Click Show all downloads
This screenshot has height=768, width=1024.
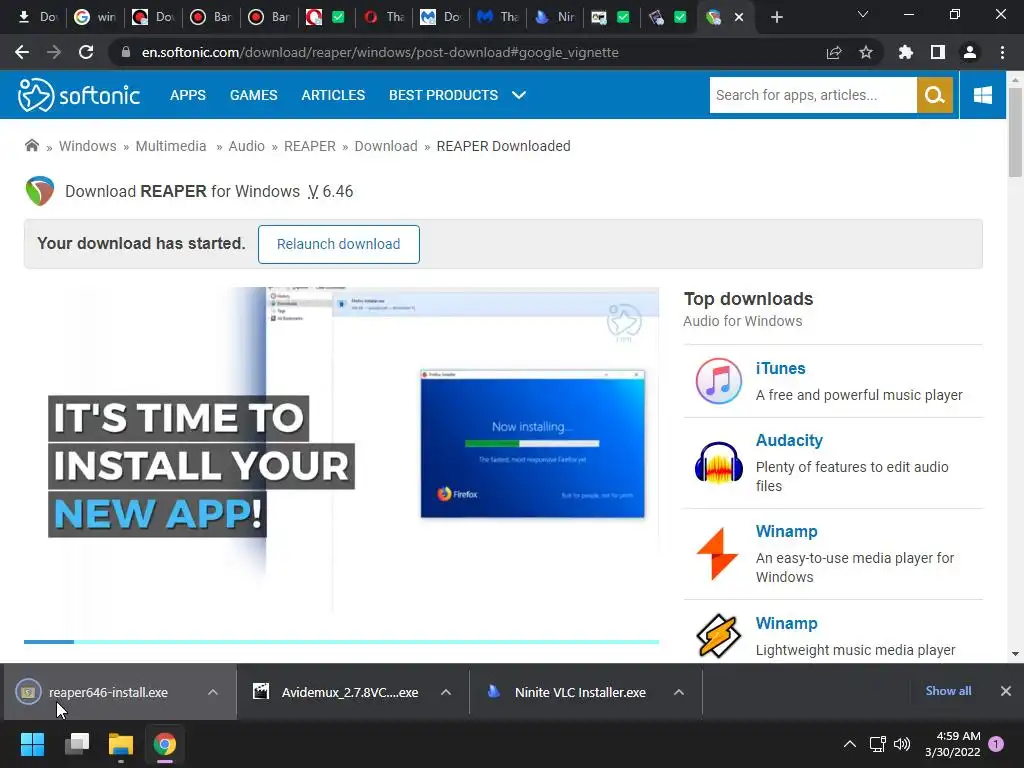[948, 691]
